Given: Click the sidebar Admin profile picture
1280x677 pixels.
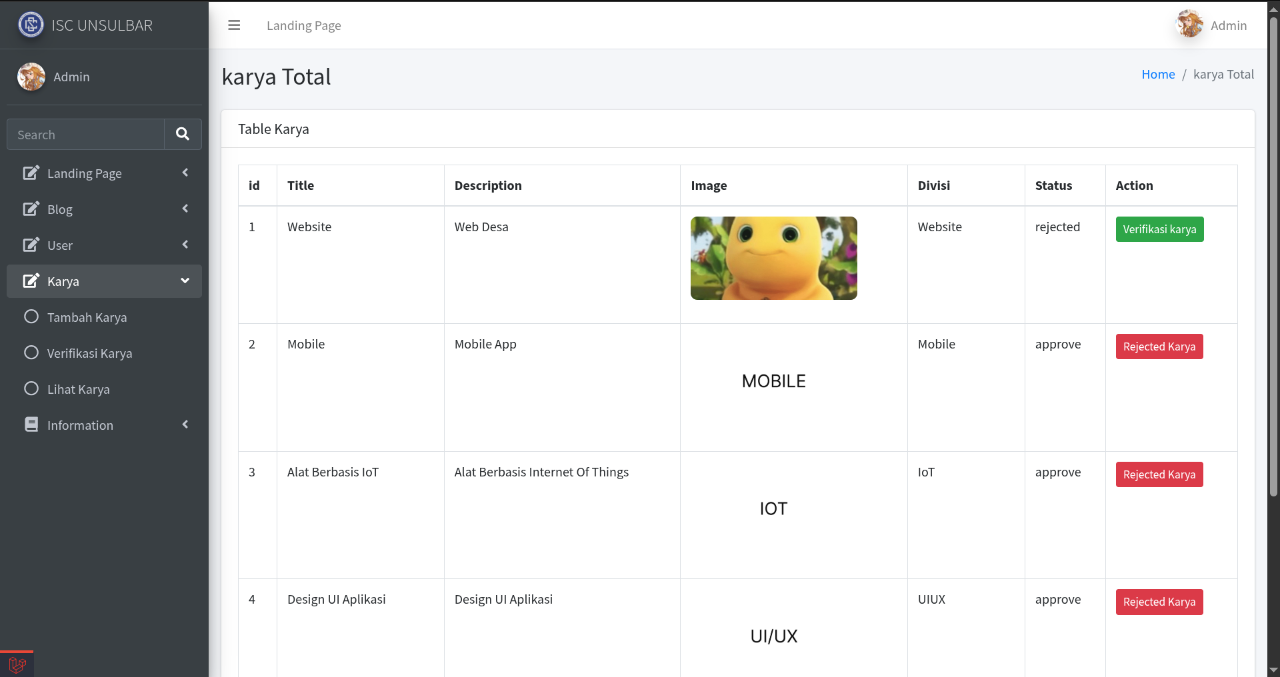Looking at the screenshot, I should [x=31, y=77].
